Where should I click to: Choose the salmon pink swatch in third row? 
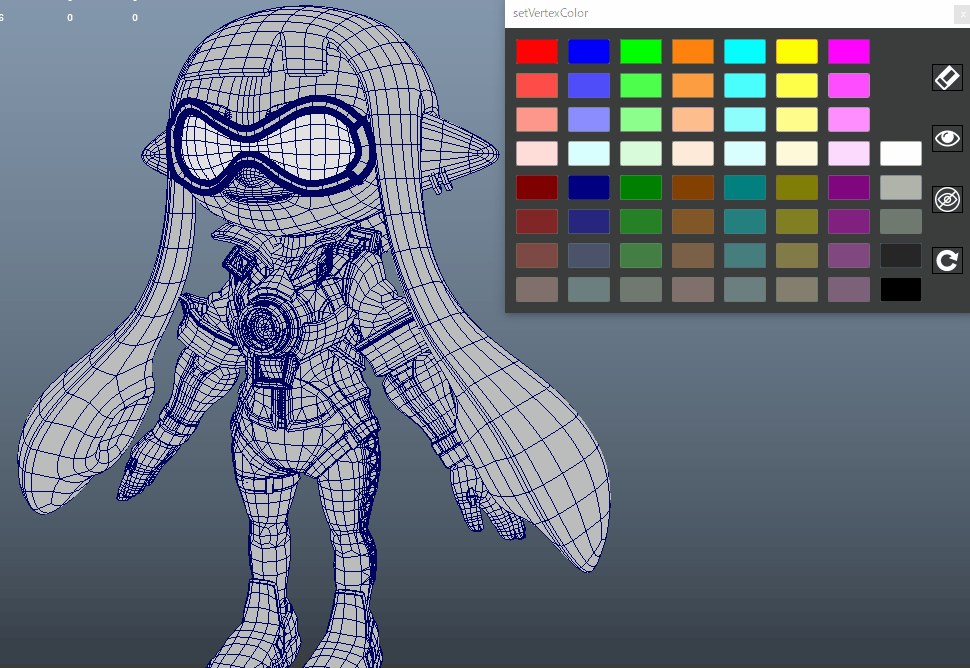pos(537,119)
